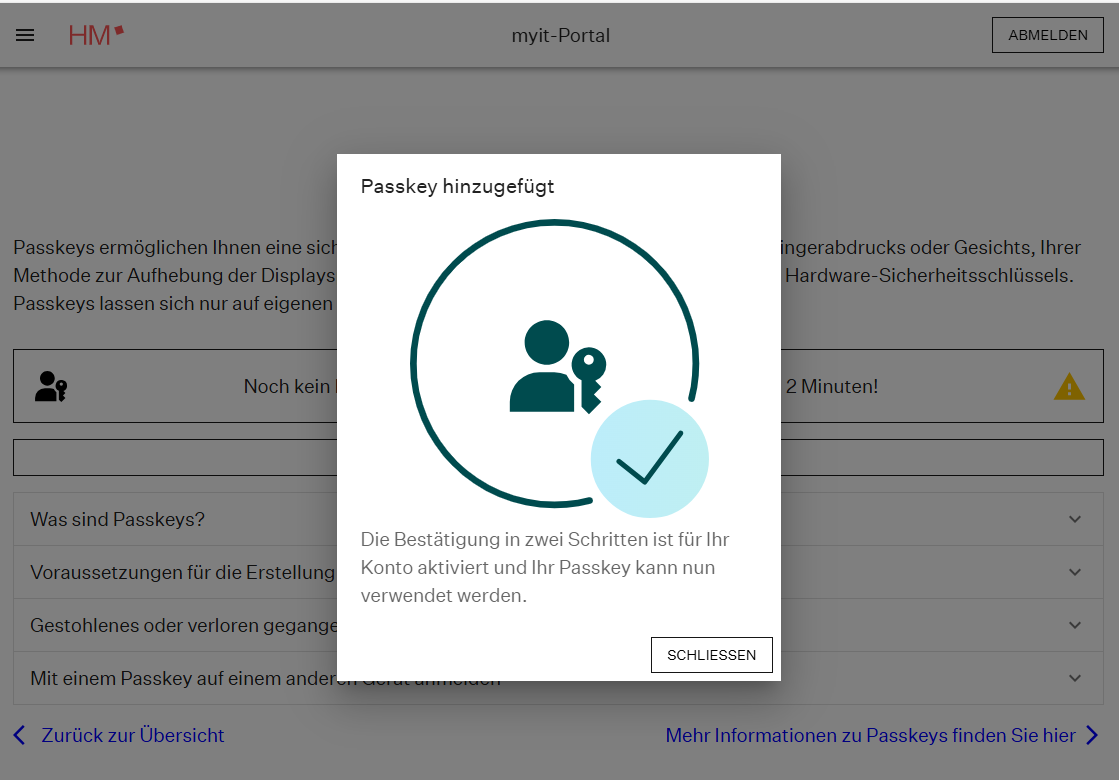Click the myit-Portal header title
Screen dimensions: 1119x780
point(560,36)
